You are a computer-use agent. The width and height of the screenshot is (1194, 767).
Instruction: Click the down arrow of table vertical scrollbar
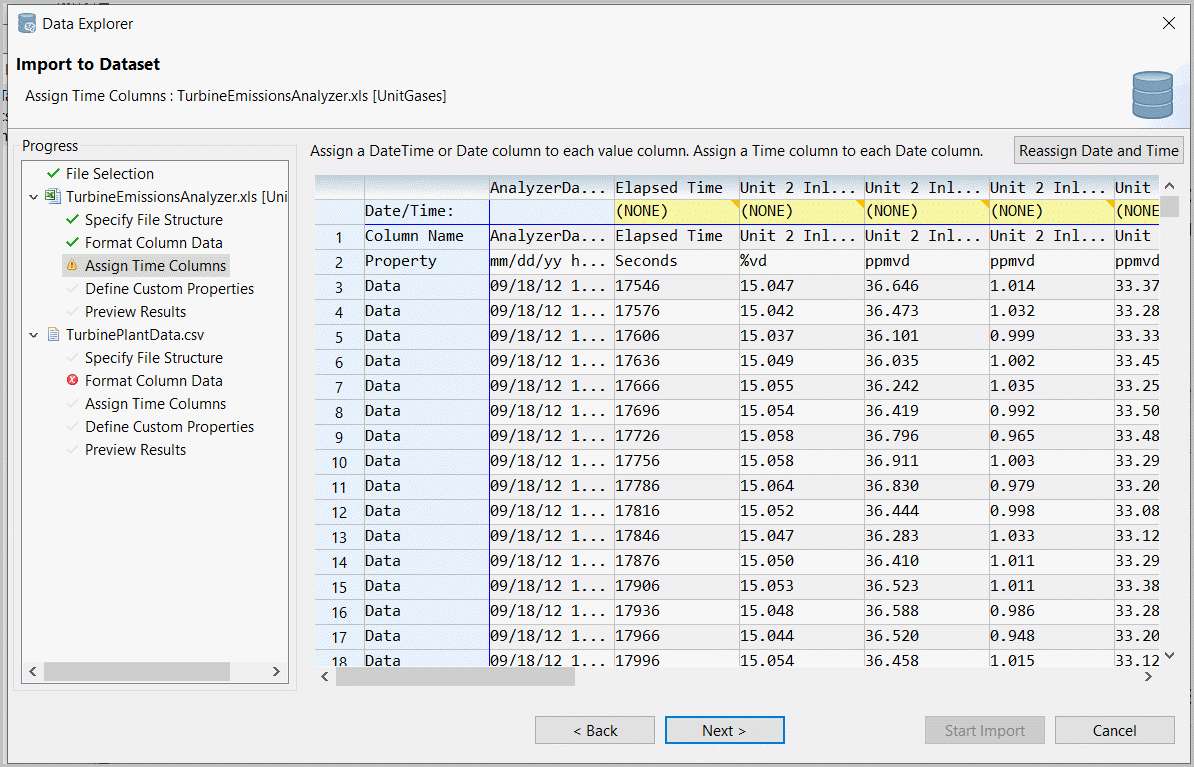coord(1169,656)
